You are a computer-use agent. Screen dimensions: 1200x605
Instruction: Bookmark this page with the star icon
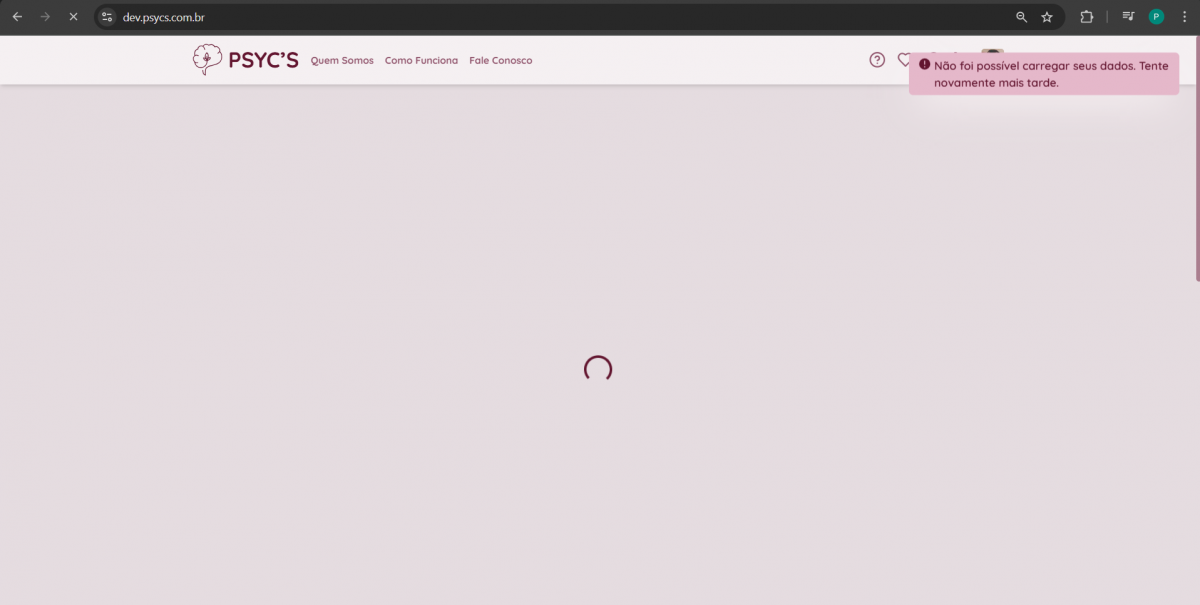[1047, 17]
